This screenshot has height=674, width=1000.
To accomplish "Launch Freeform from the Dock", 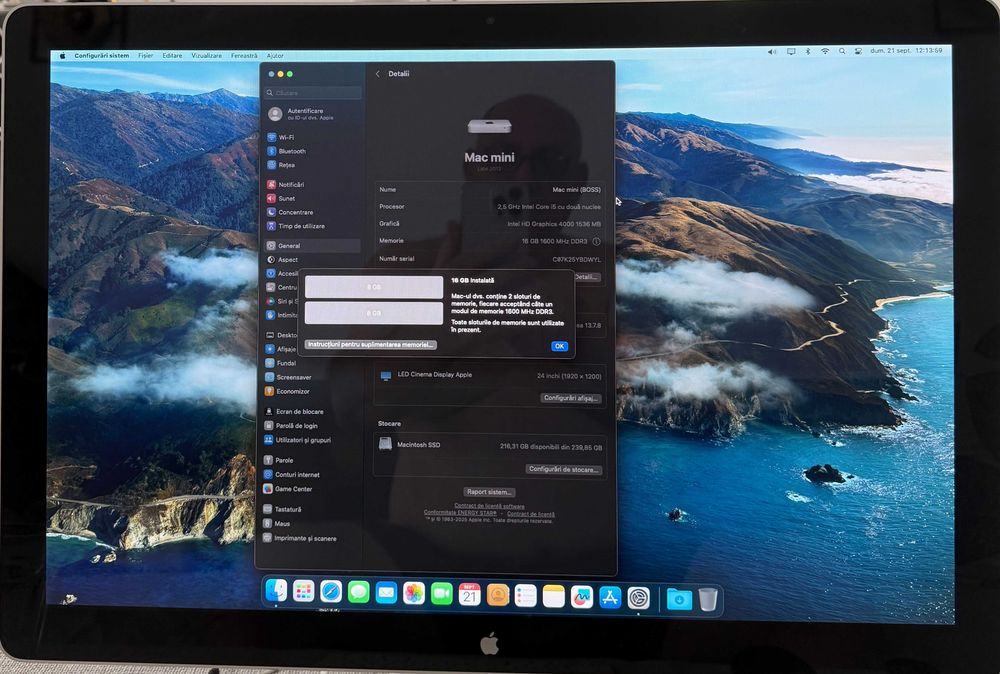I will coord(582,597).
